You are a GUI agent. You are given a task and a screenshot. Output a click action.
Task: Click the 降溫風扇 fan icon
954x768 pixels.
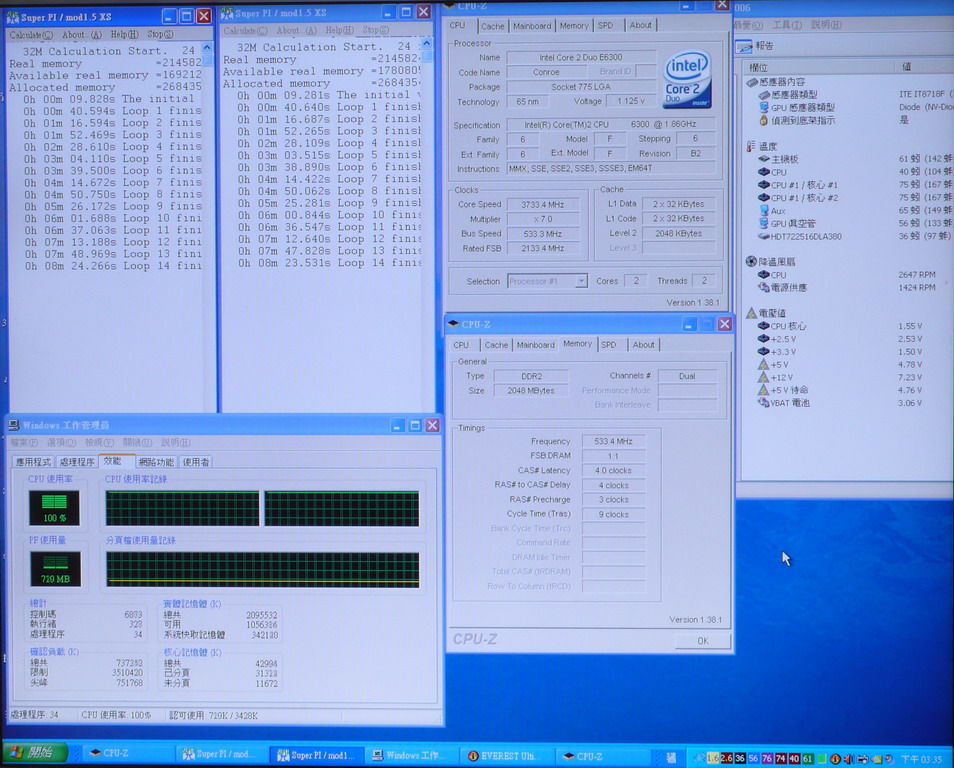click(x=751, y=261)
